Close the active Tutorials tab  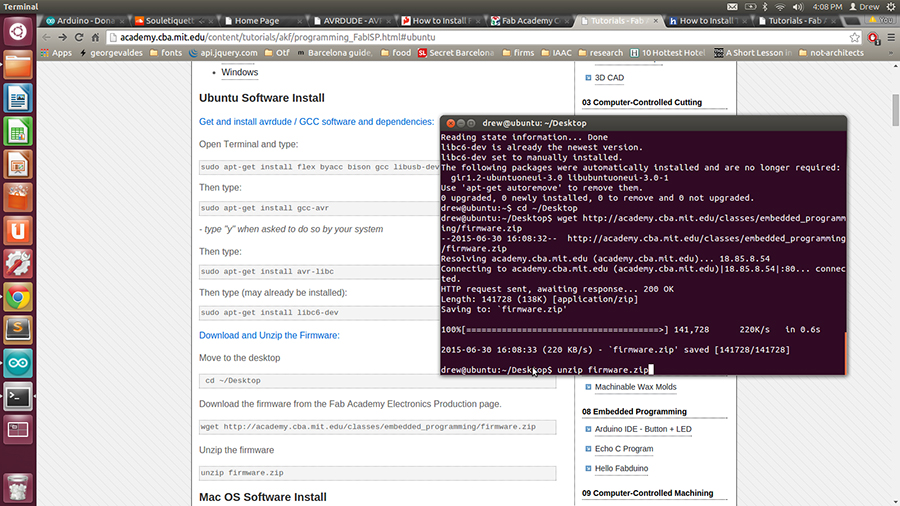(x=655, y=21)
